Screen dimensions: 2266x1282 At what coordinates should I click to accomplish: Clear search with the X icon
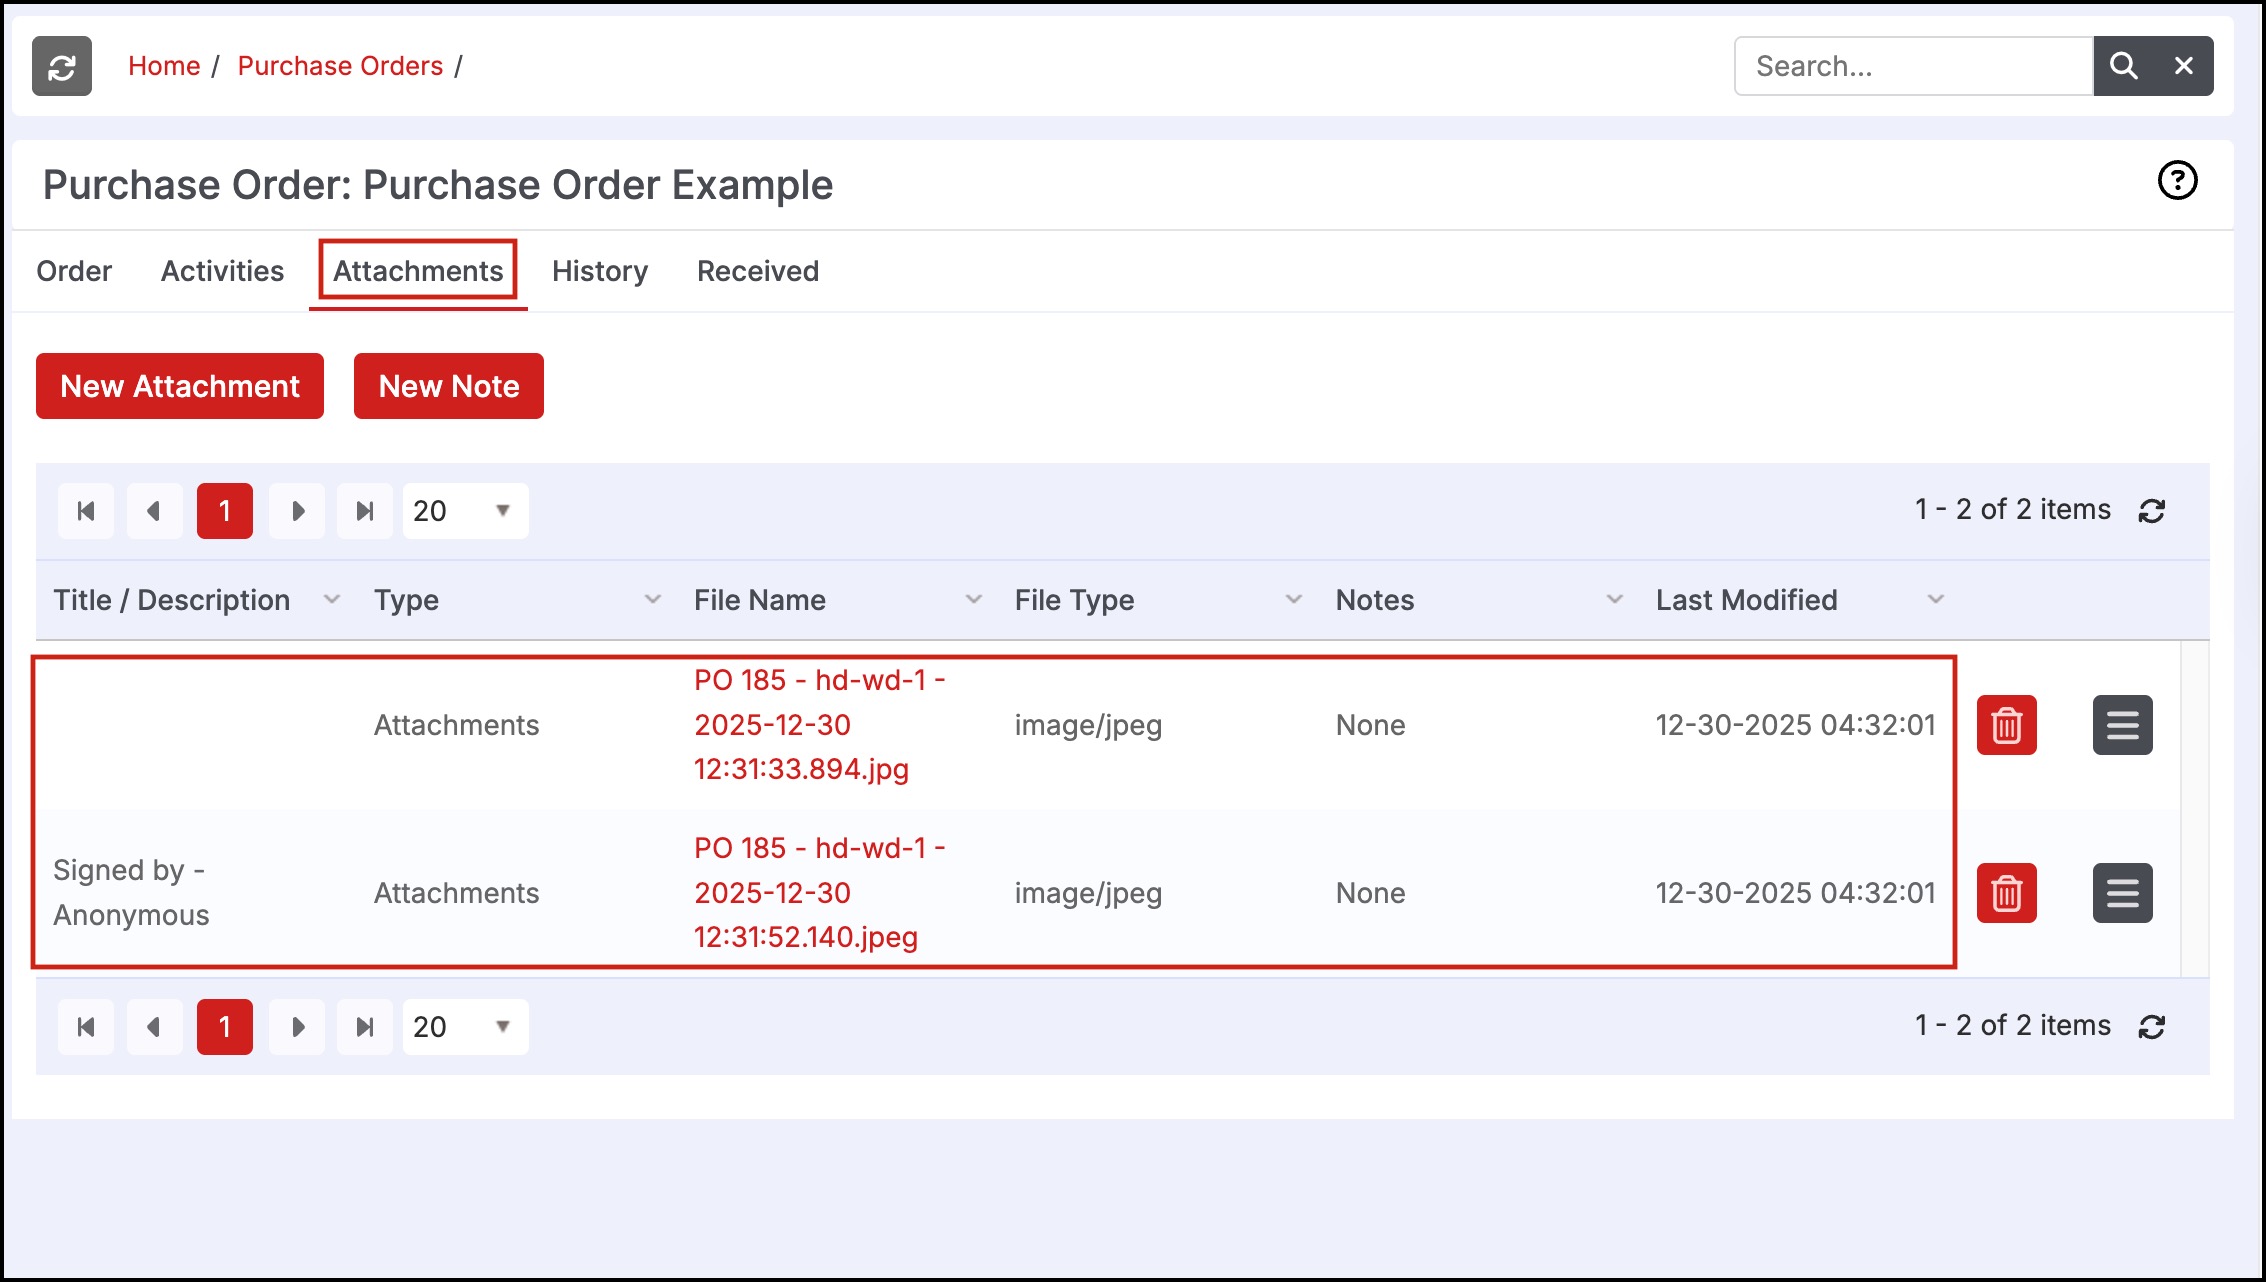(2183, 66)
